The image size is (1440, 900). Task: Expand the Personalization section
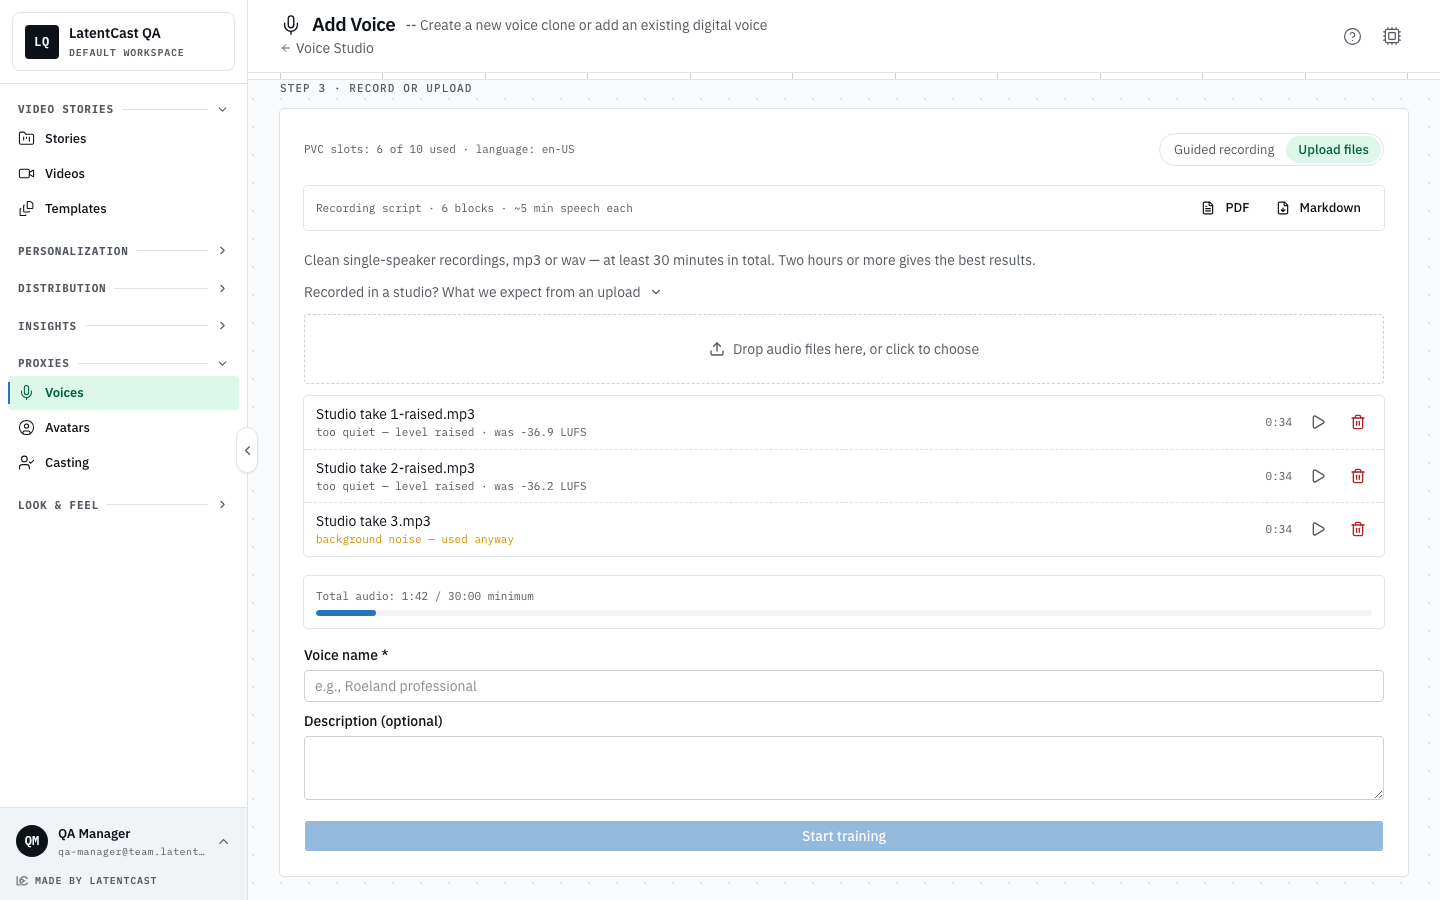pos(123,251)
